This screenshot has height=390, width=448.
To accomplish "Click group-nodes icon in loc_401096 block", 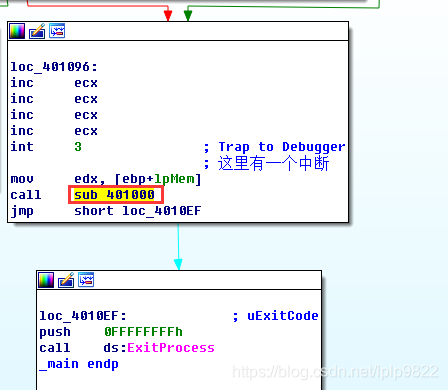I will point(57,31).
